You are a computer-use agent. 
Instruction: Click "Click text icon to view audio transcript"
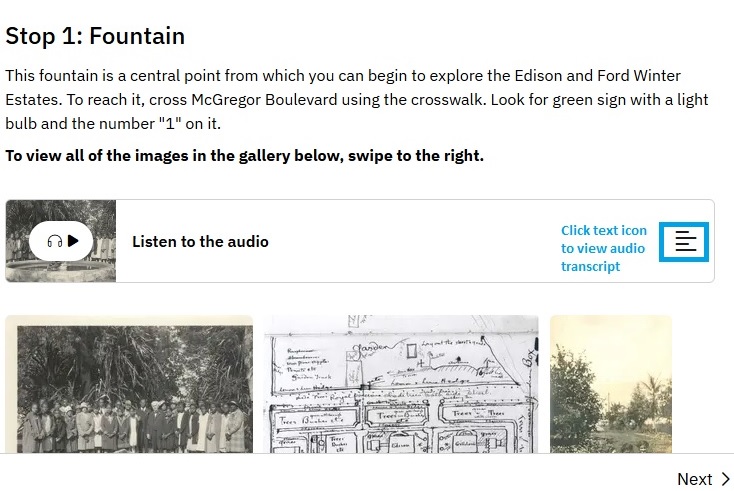click(x=604, y=248)
